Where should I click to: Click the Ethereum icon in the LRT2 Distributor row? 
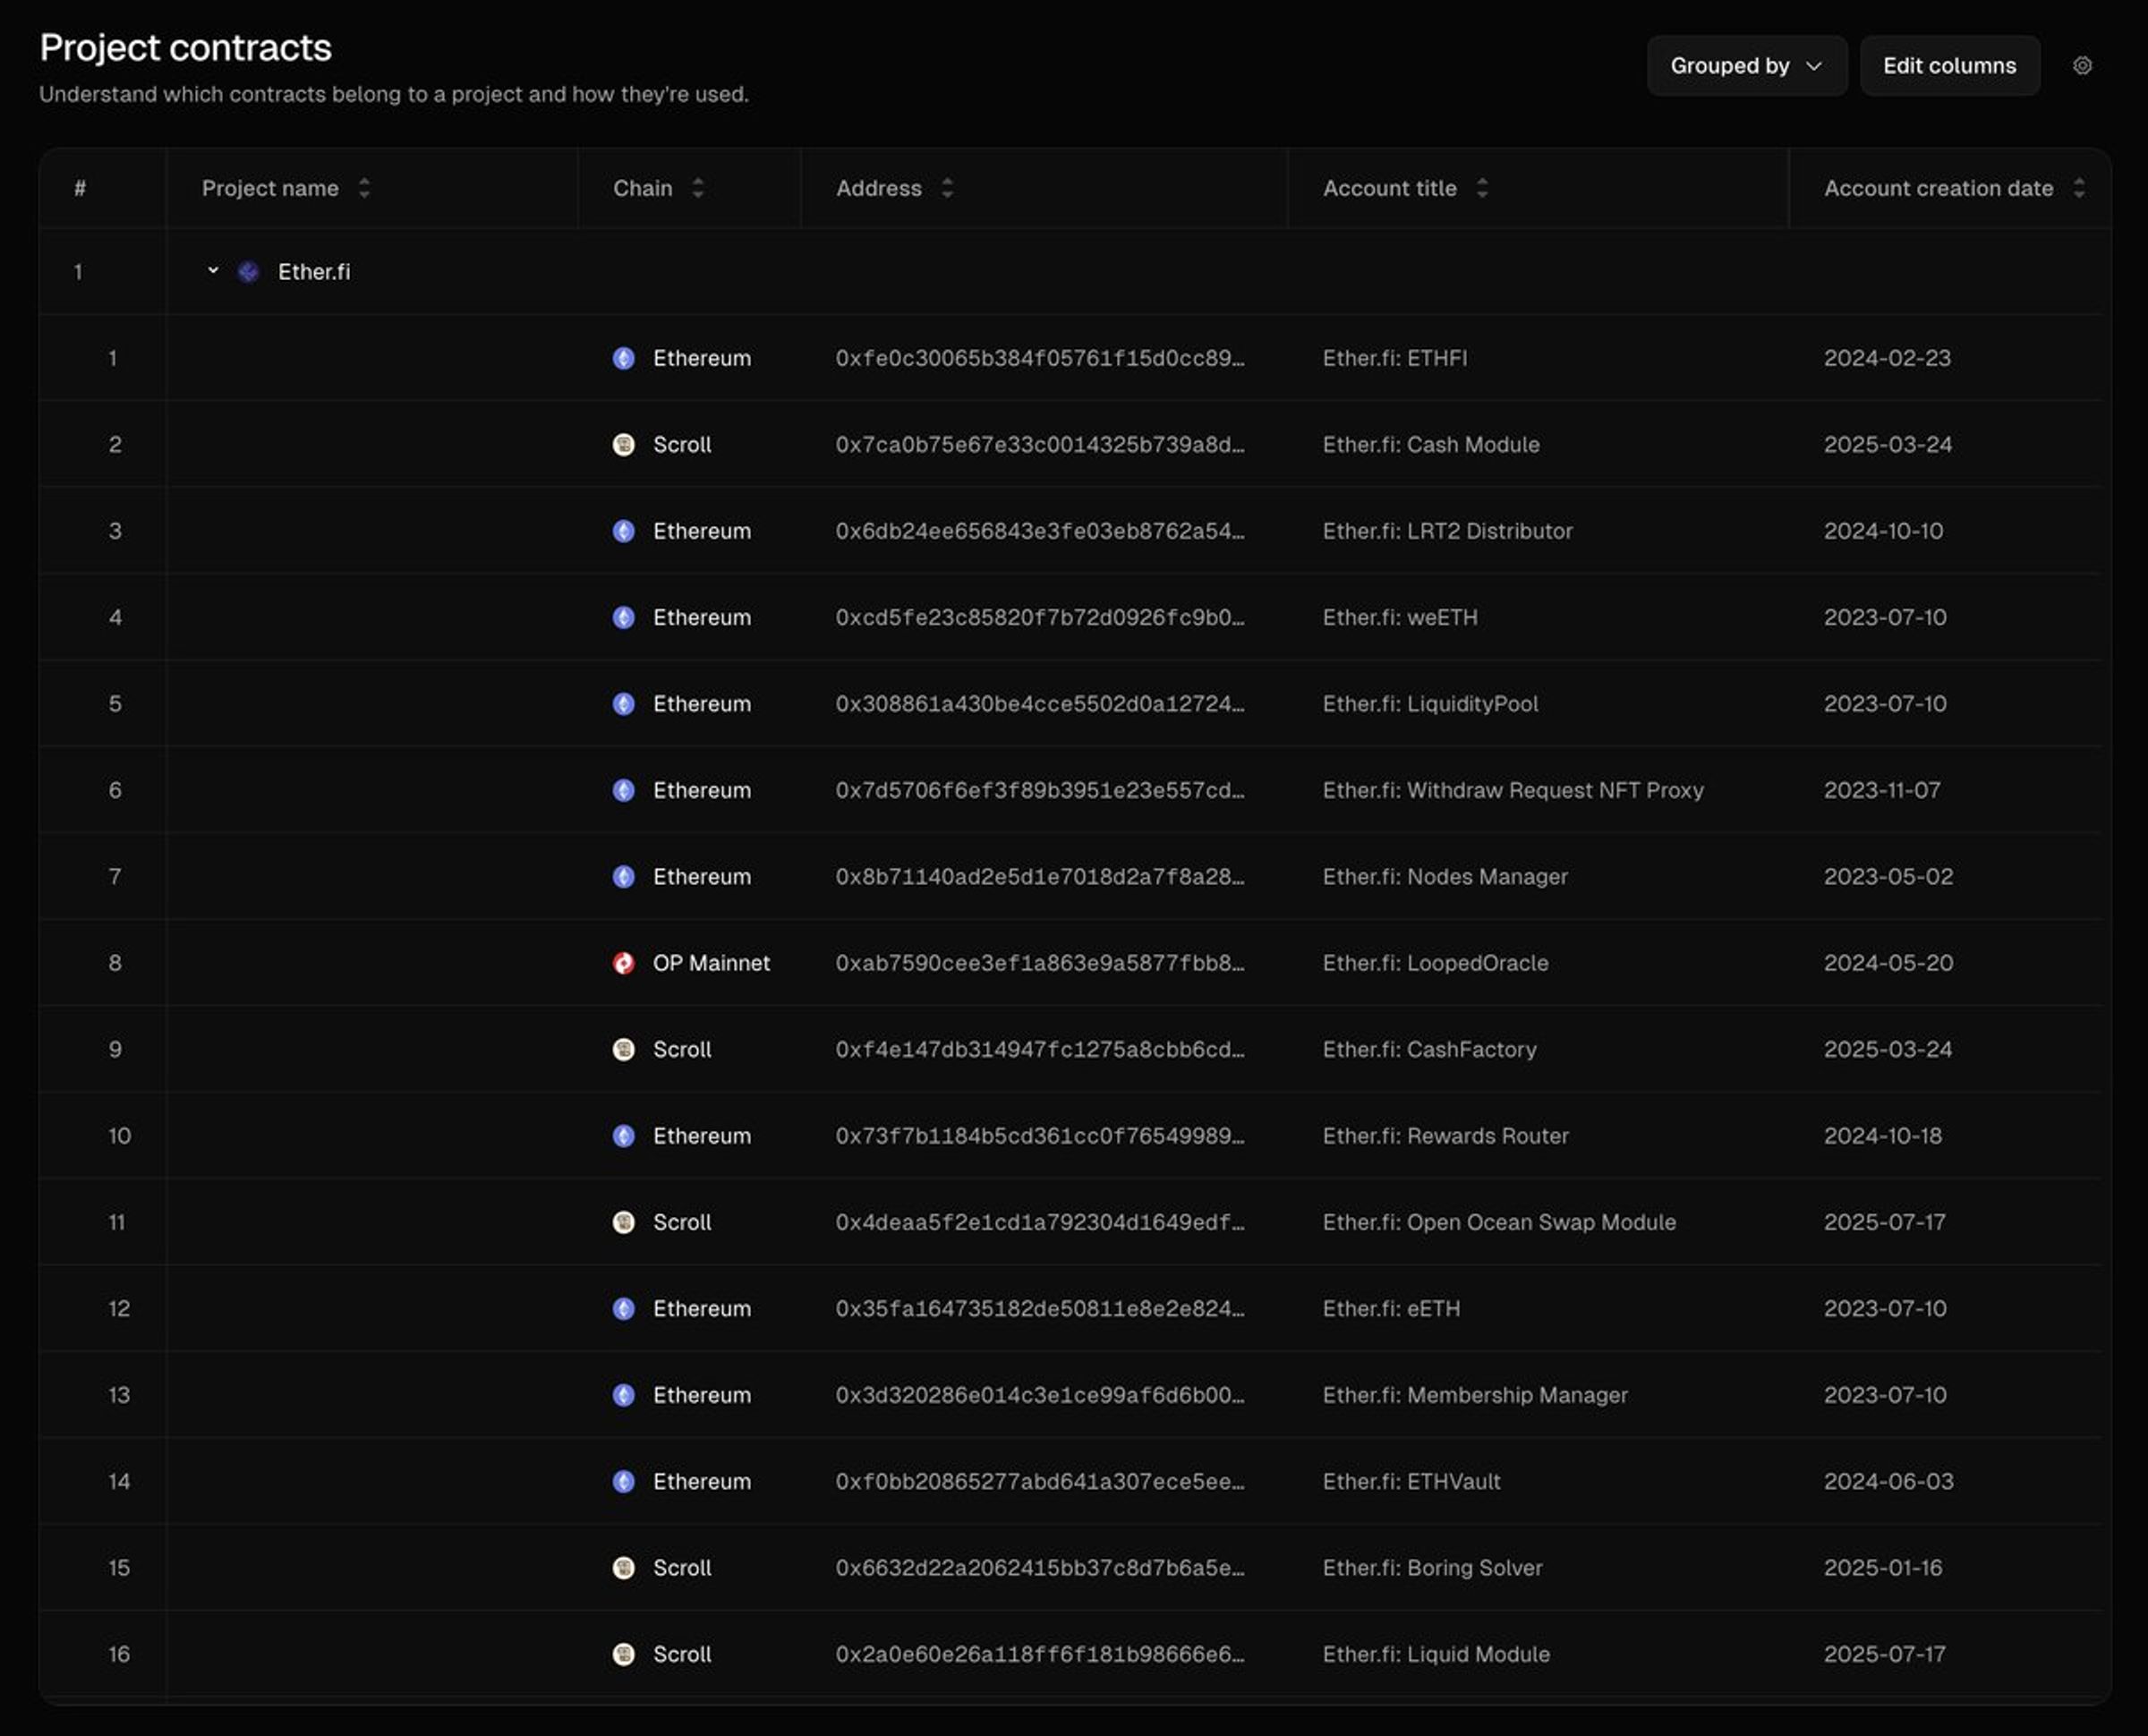coord(623,531)
